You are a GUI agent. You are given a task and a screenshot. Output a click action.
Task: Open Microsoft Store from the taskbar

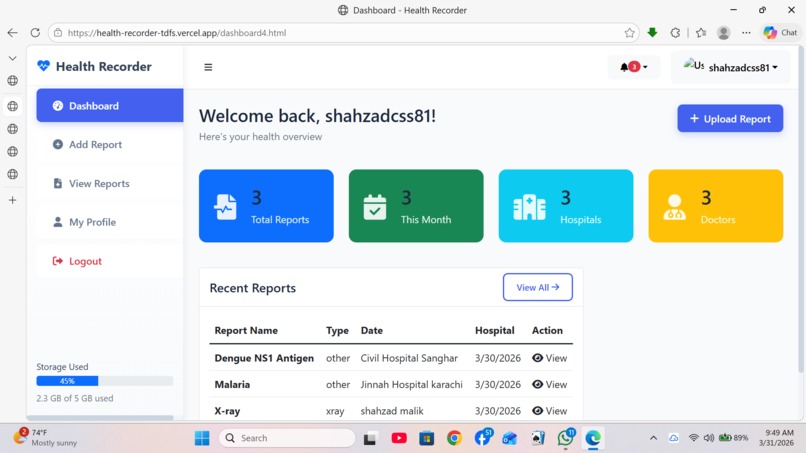tap(426, 438)
